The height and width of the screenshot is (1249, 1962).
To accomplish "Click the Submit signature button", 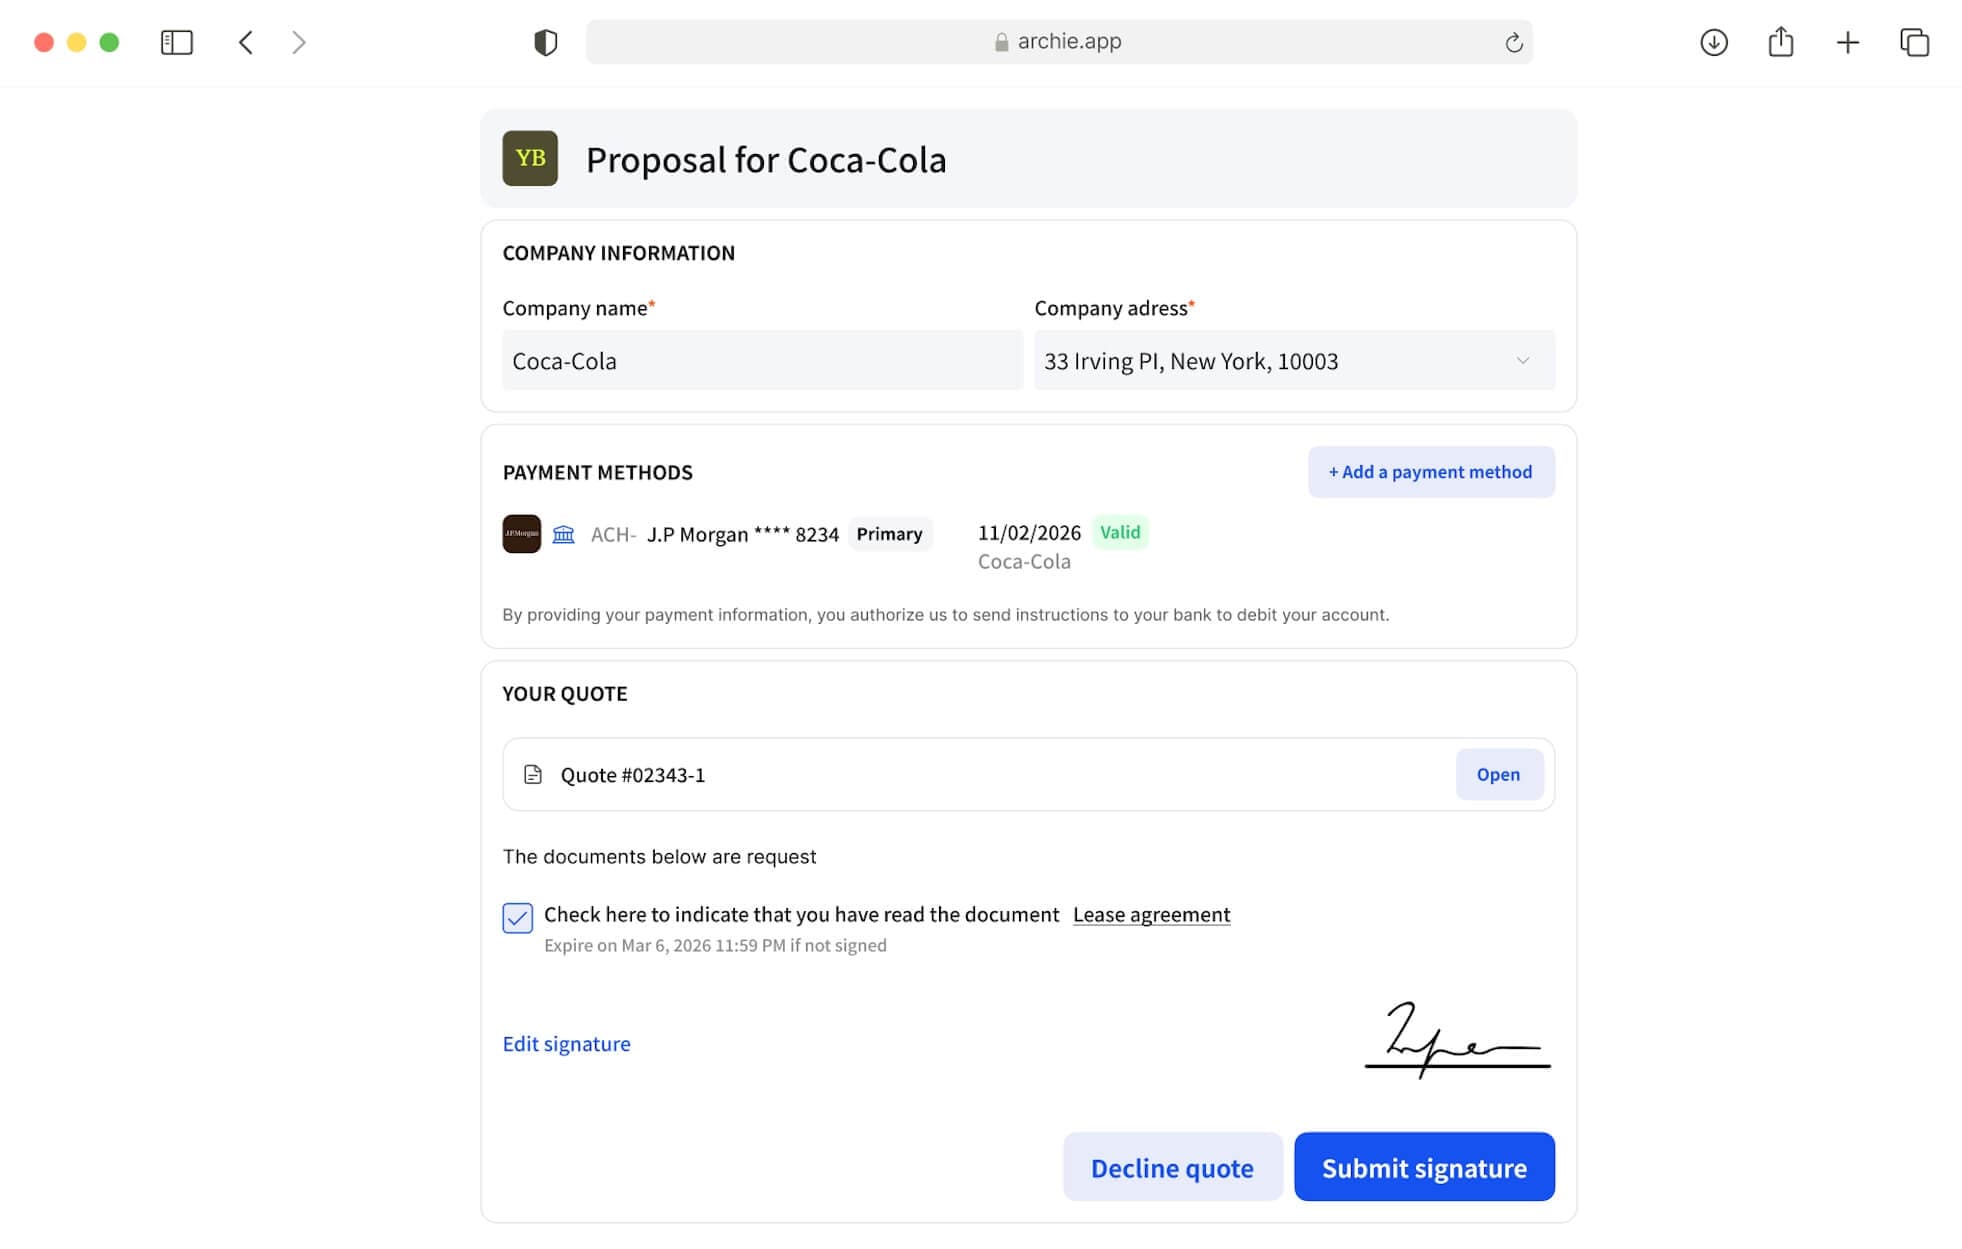I will click(1424, 1167).
